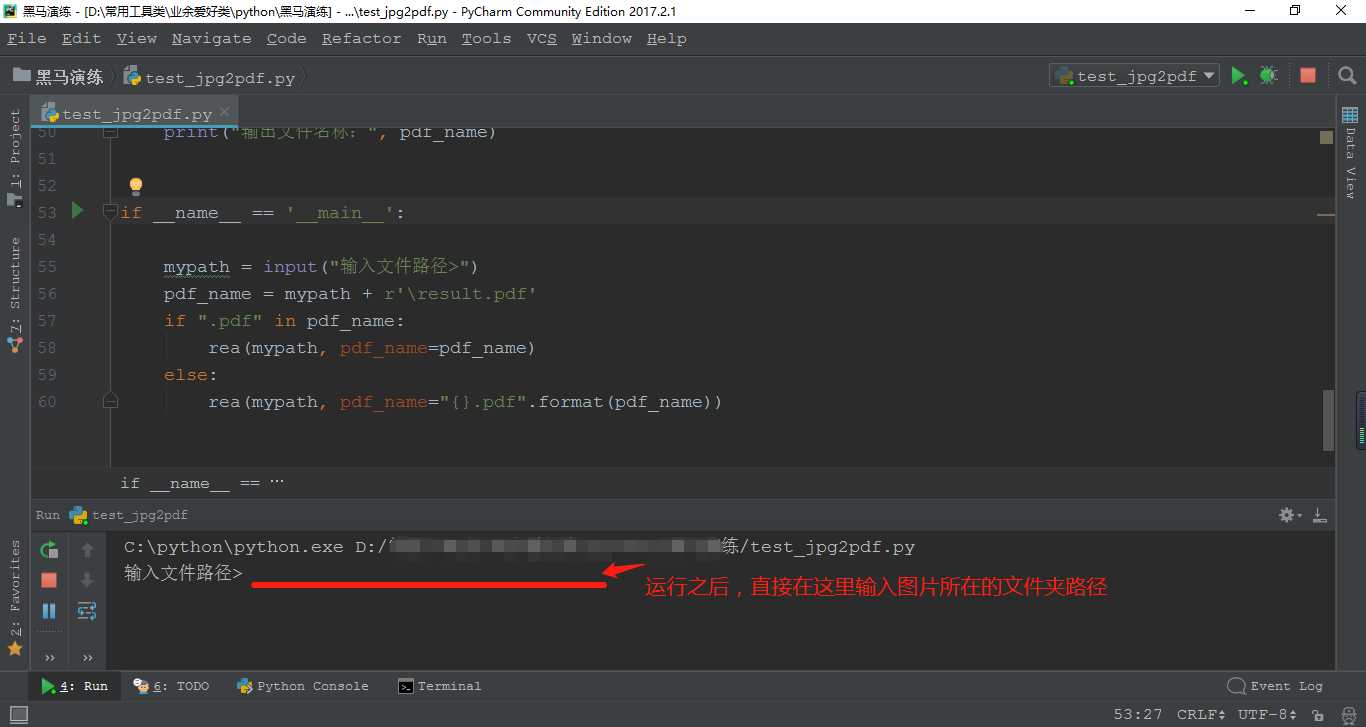Screen dimensions: 1366x727
Task: Open the Window menu
Action: [x=601, y=38]
